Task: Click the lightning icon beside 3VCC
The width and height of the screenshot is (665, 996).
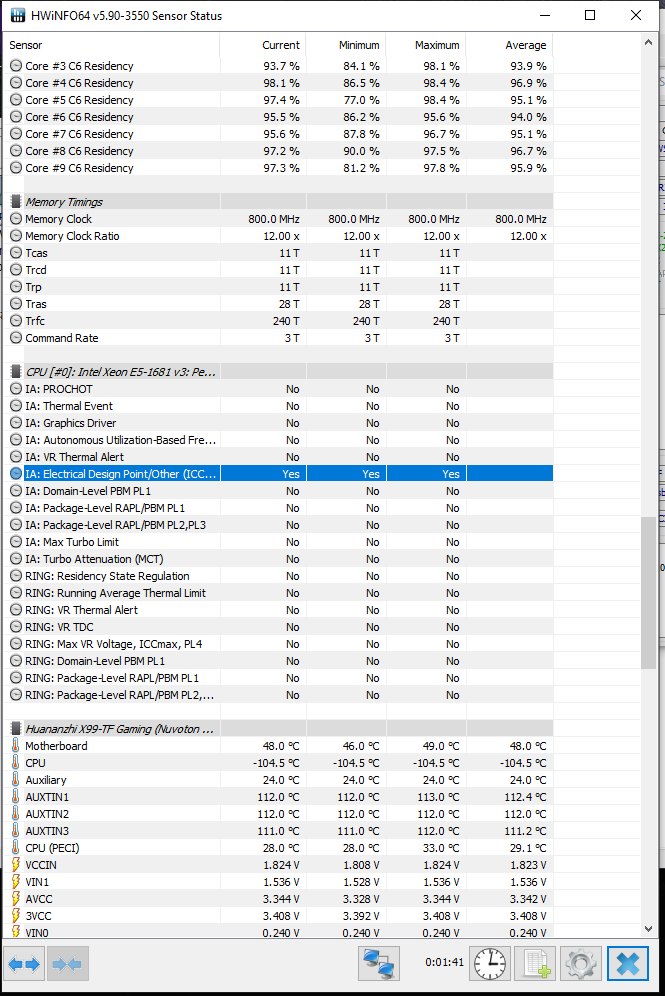Action: pyautogui.click(x=16, y=915)
